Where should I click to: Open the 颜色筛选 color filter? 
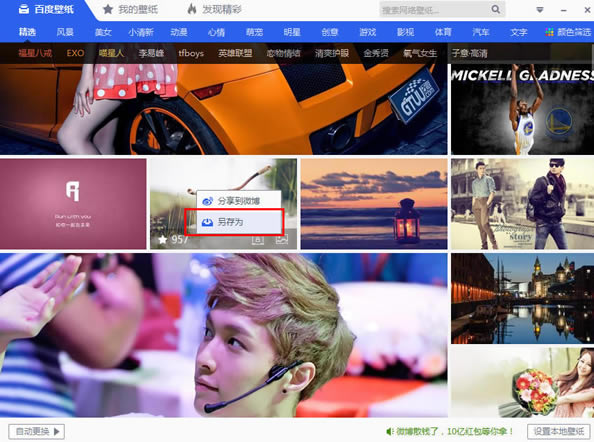tap(568, 32)
